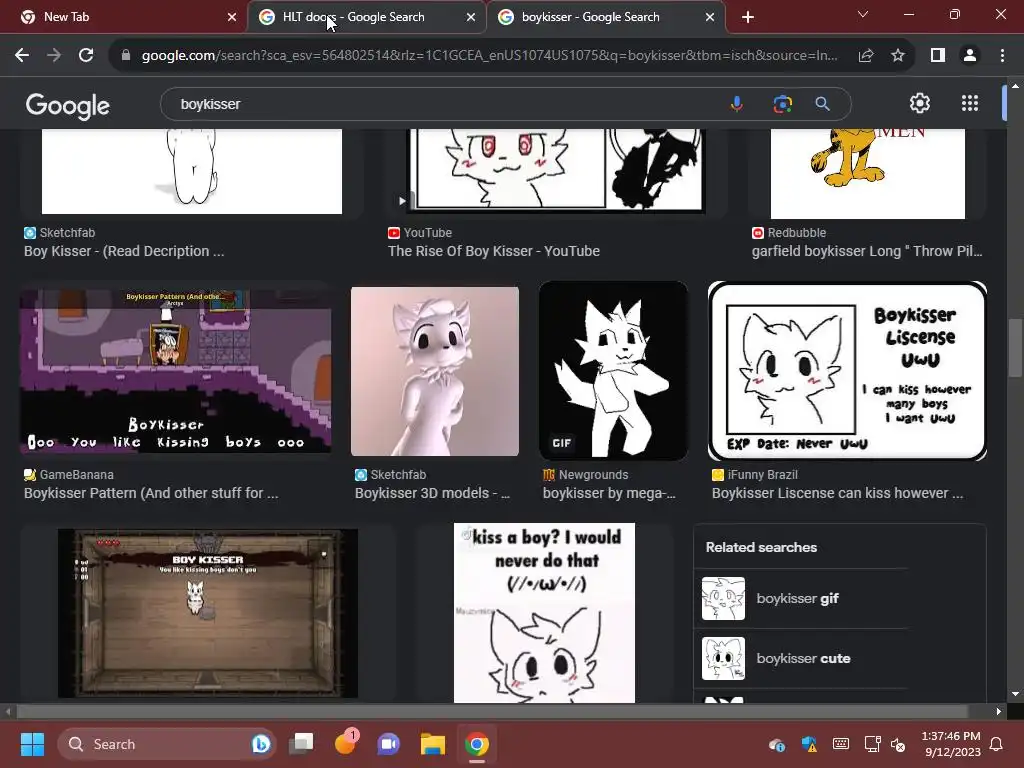
Task: Open the Boykisser Liscense image
Action: click(847, 370)
